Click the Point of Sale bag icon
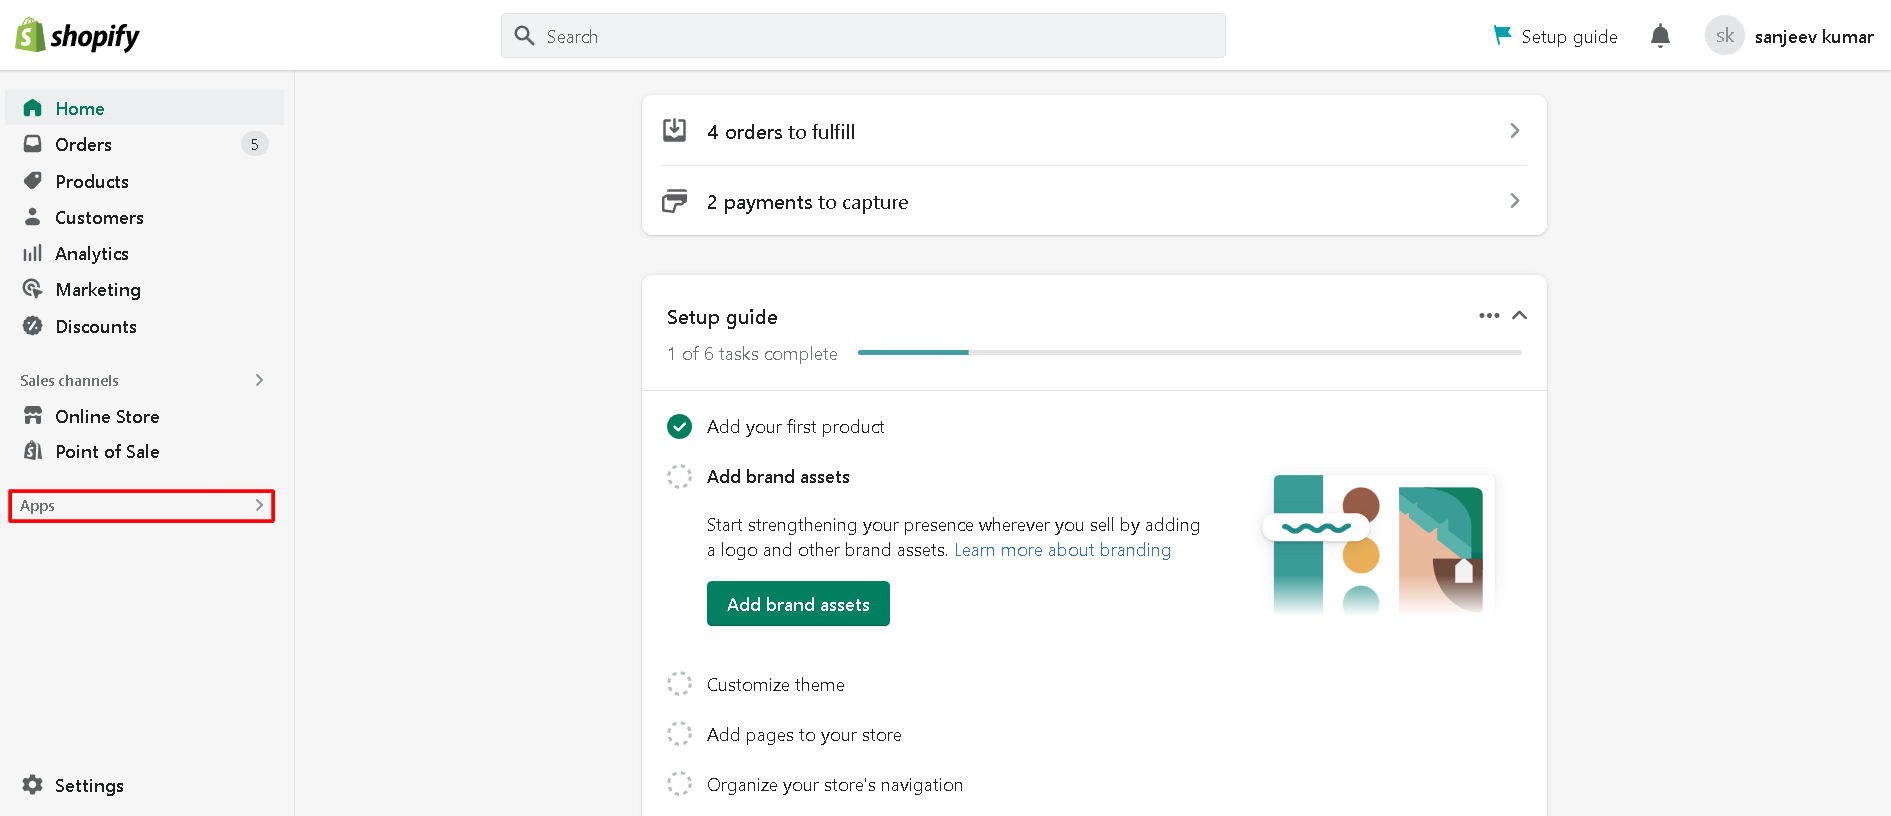This screenshot has width=1891, height=816. [33, 451]
